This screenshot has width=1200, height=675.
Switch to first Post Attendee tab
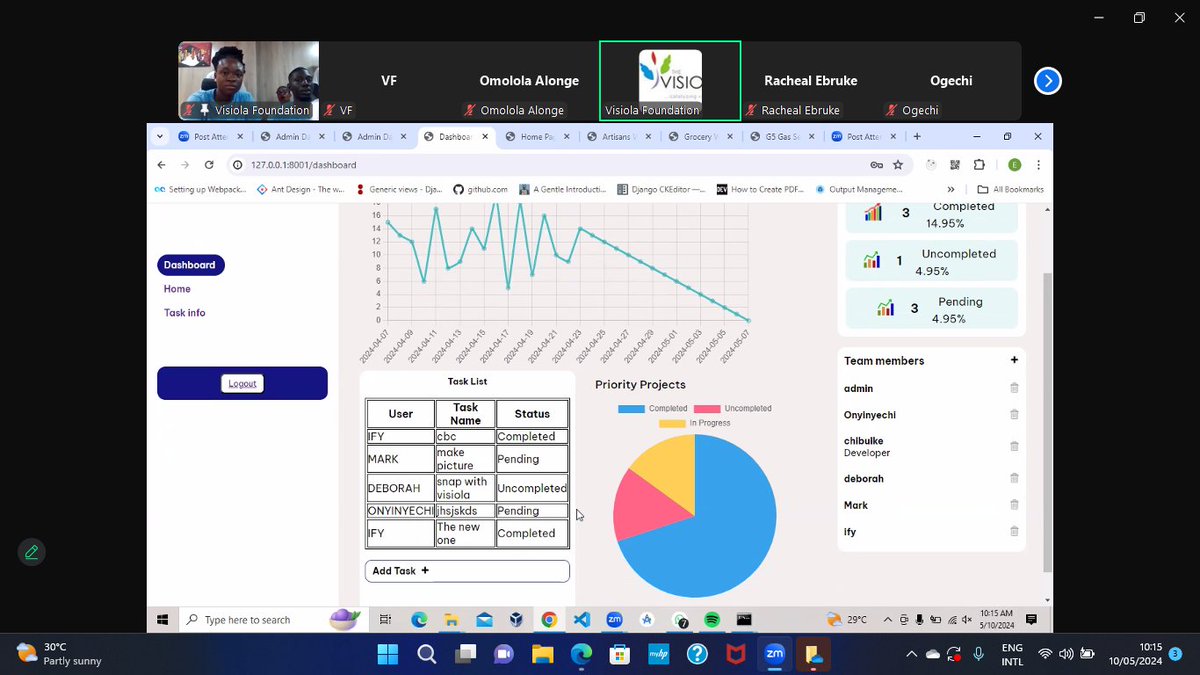210,137
